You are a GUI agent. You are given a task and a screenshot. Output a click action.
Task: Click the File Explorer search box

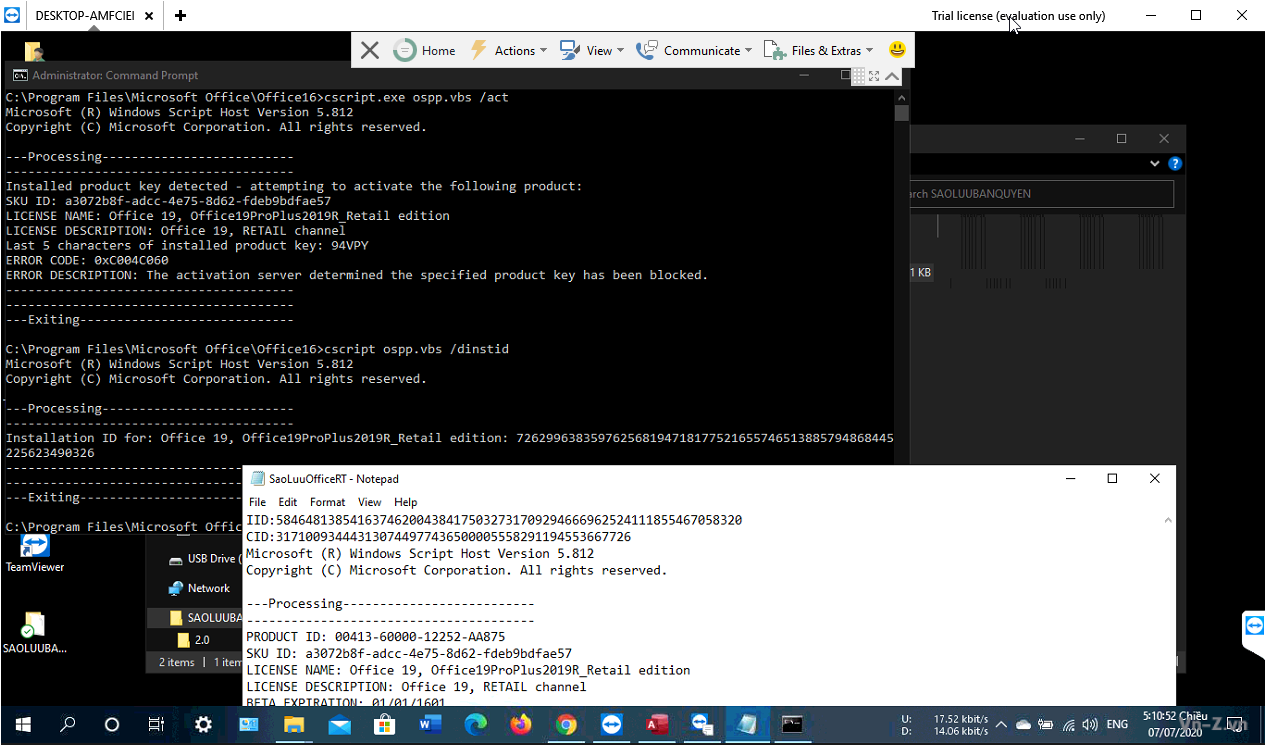1040,194
